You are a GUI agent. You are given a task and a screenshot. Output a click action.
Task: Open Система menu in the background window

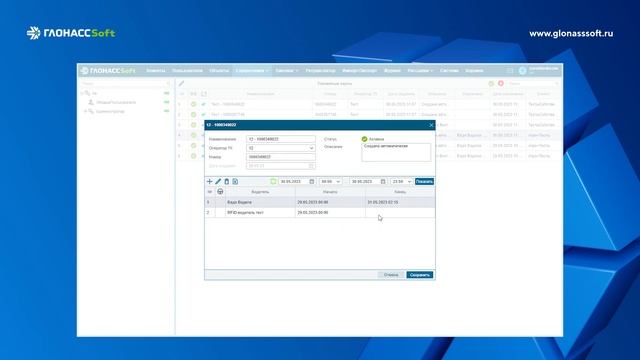pyautogui.click(x=449, y=71)
